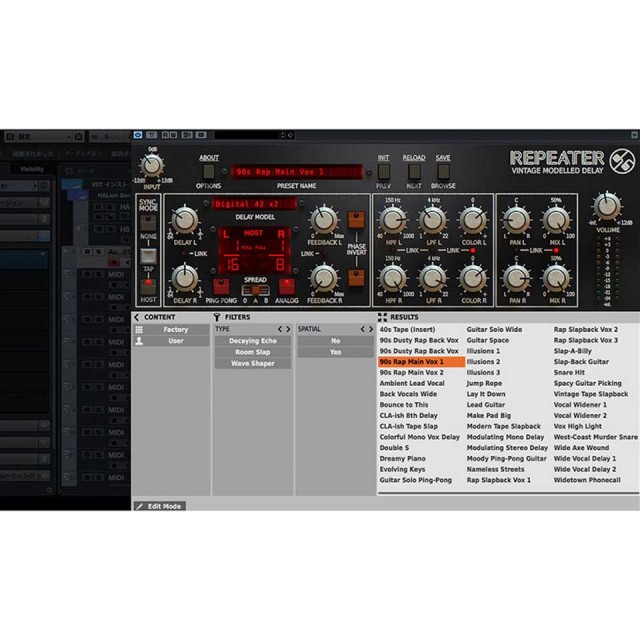Select preset 'West-Coast Murder Snare'

(596, 437)
